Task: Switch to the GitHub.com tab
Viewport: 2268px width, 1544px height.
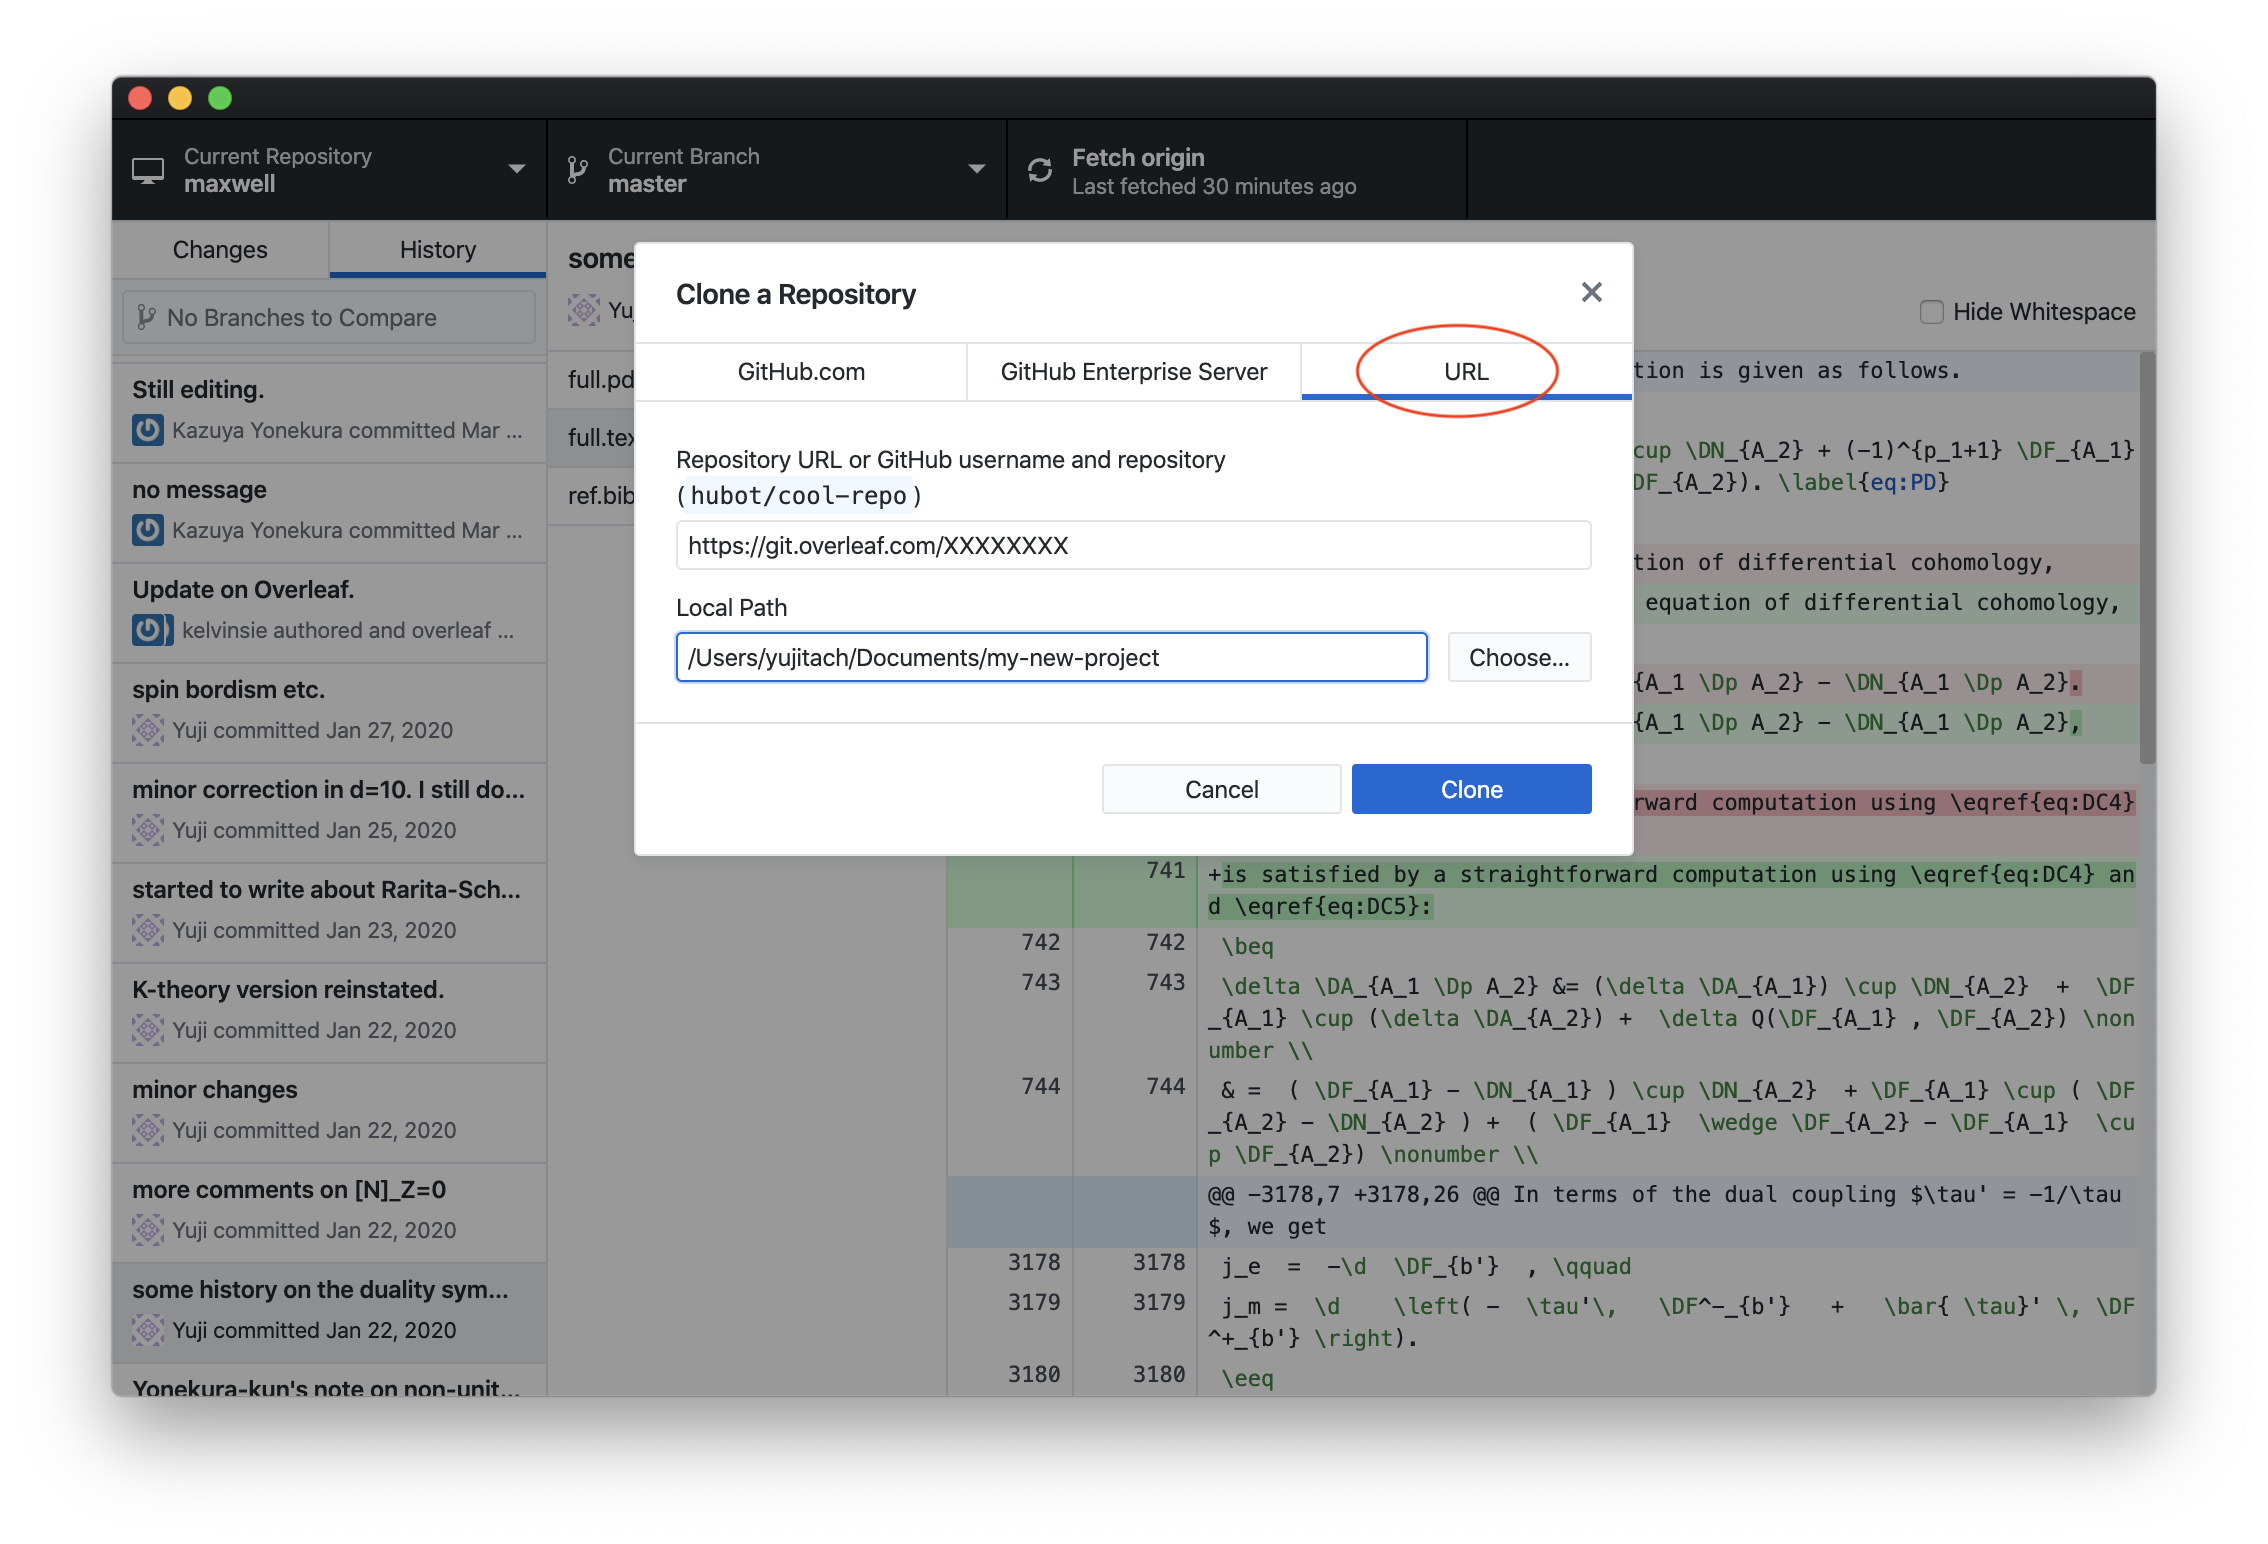Action: click(801, 372)
